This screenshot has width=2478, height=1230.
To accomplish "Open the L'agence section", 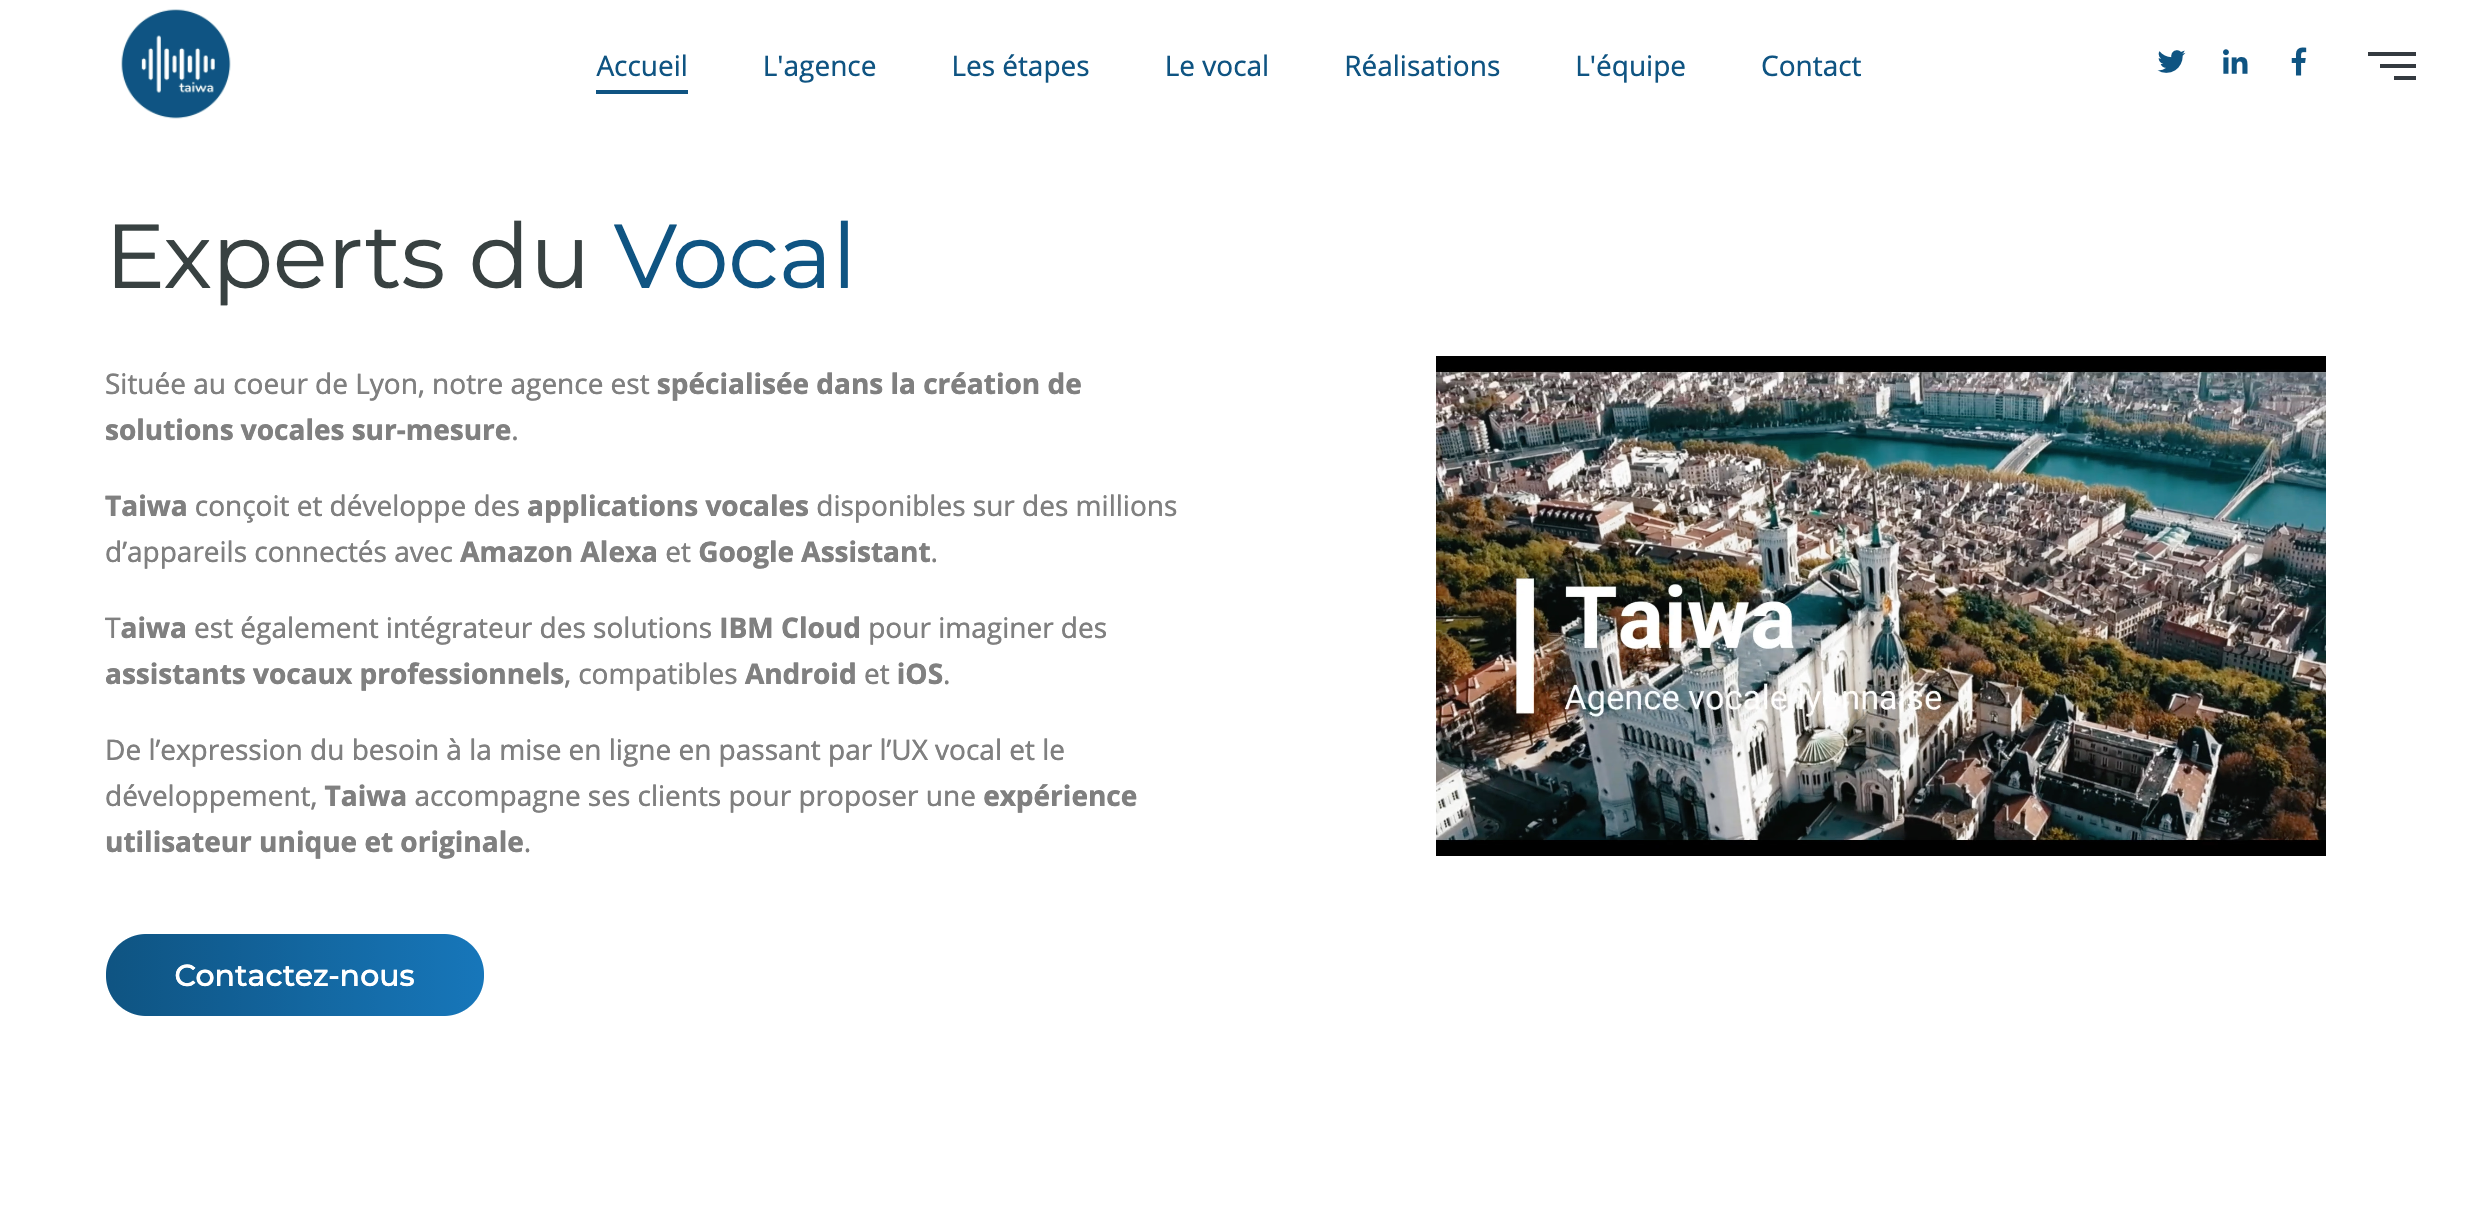I will point(819,66).
